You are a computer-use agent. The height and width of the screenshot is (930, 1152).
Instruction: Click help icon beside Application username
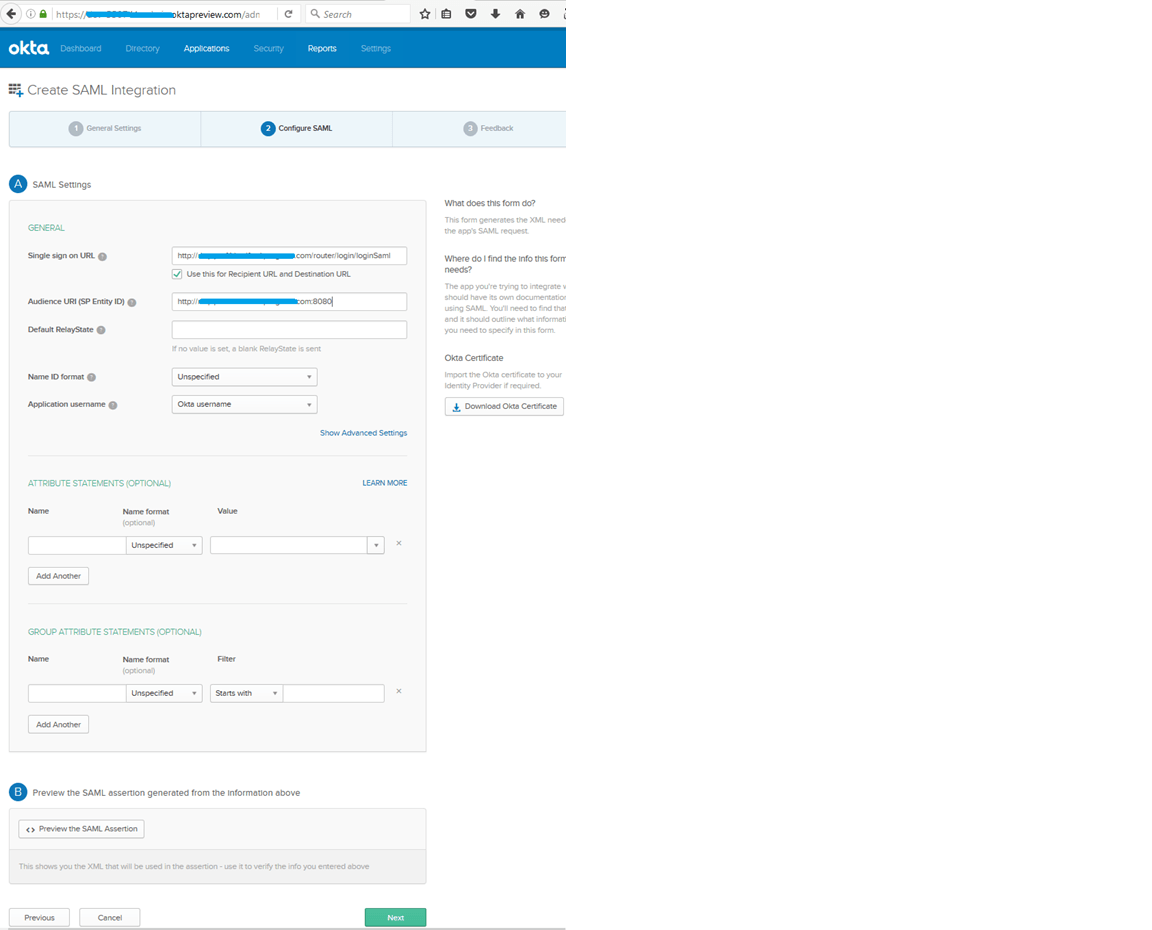tap(113, 405)
